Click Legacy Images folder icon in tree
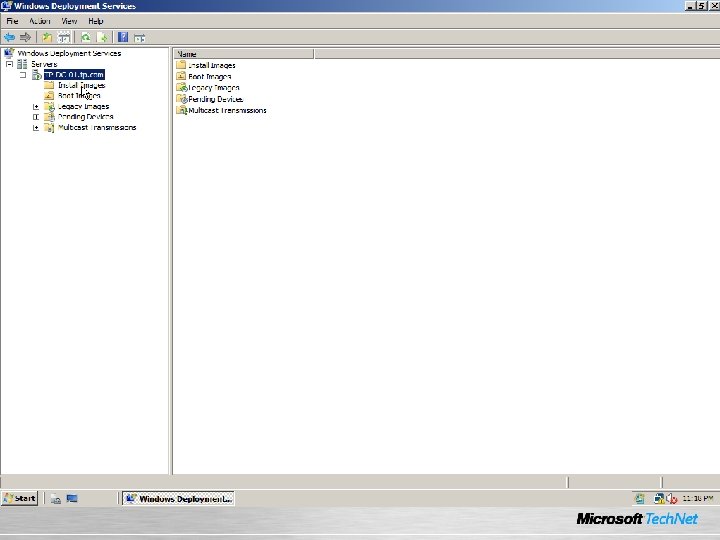The width and height of the screenshot is (720, 540). pos(49,107)
